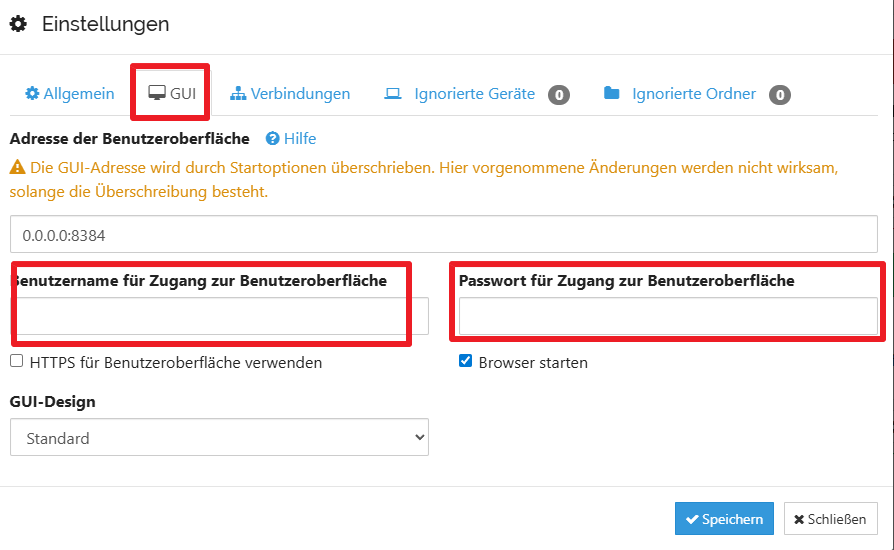
Task: Click the GUI address field showing 0.0.0.0:8384
Action: 443,235
